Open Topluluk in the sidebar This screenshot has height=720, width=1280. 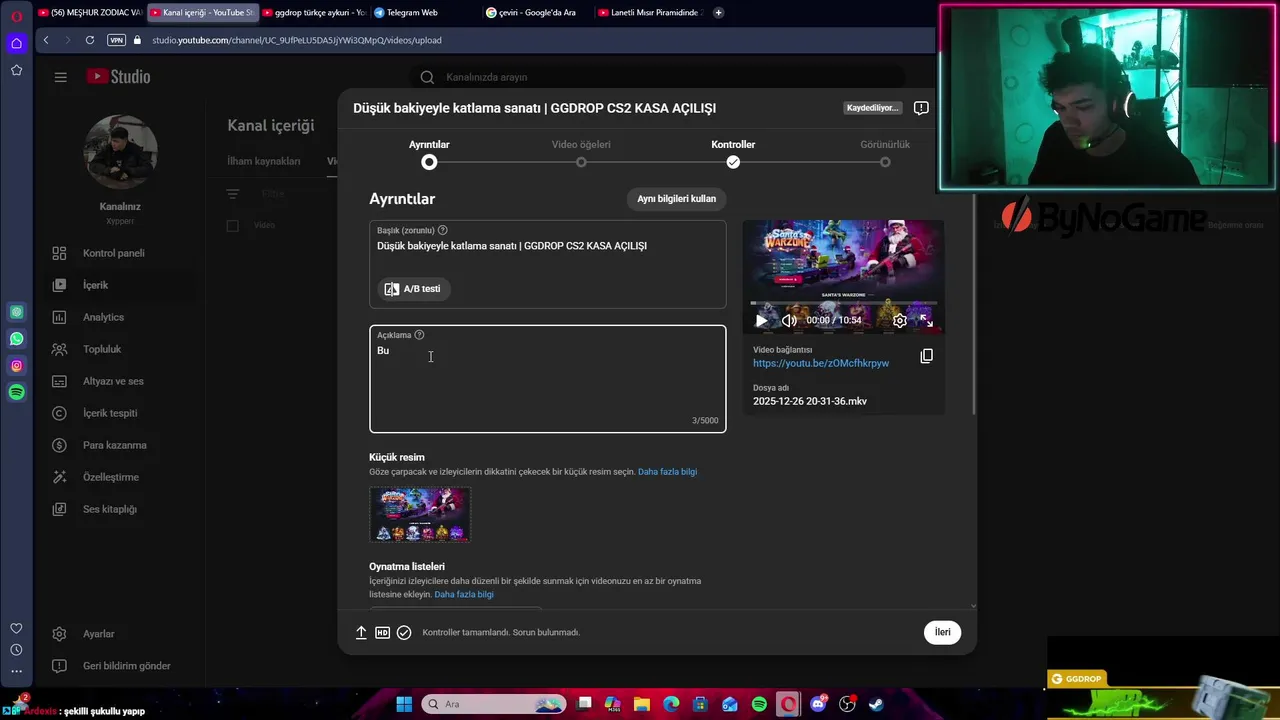[102, 349]
